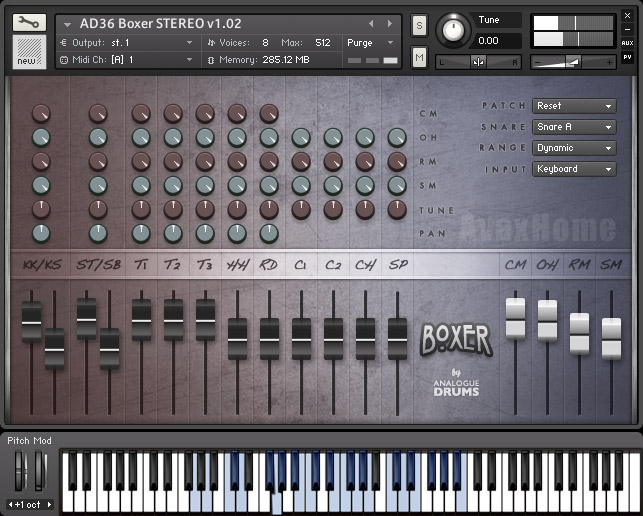Click the Pitch bend wheel
The width and height of the screenshot is (643, 516).
(x=18, y=471)
